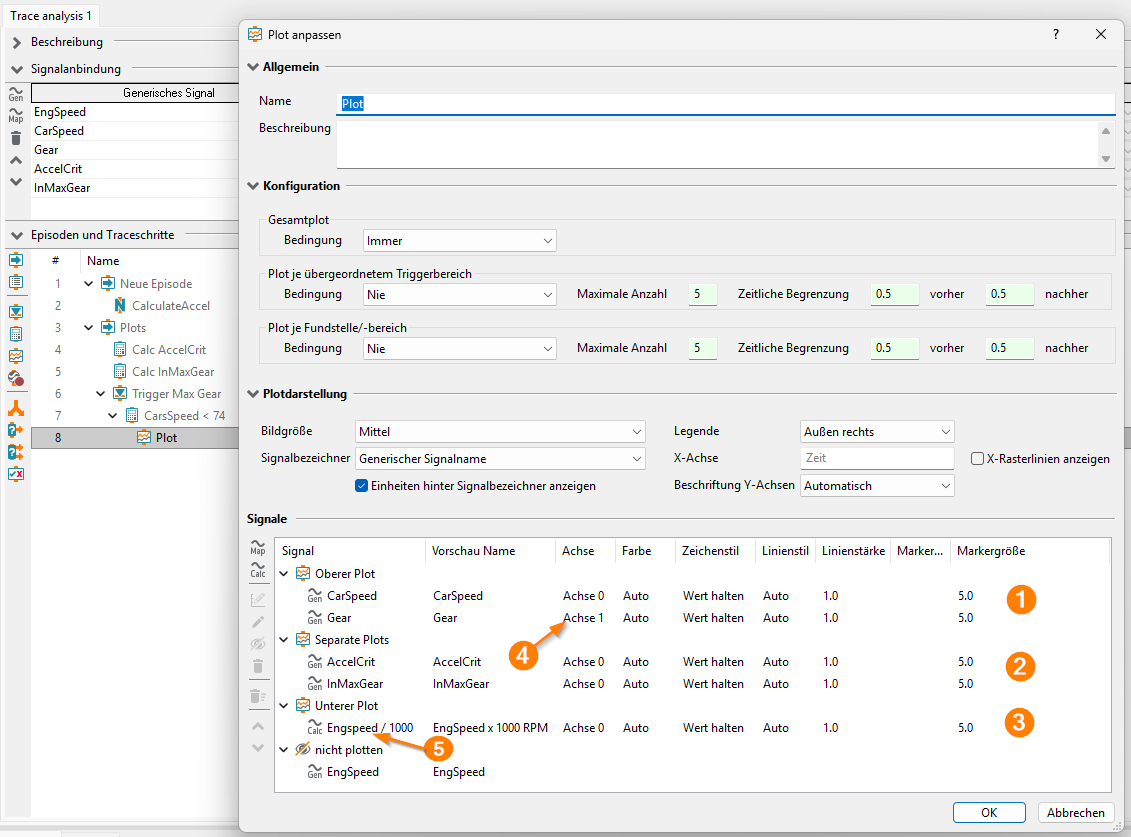Image resolution: width=1131 pixels, height=837 pixels.
Task: Click the help question mark in the dialog title bar
Action: (x=1056, y=35)
